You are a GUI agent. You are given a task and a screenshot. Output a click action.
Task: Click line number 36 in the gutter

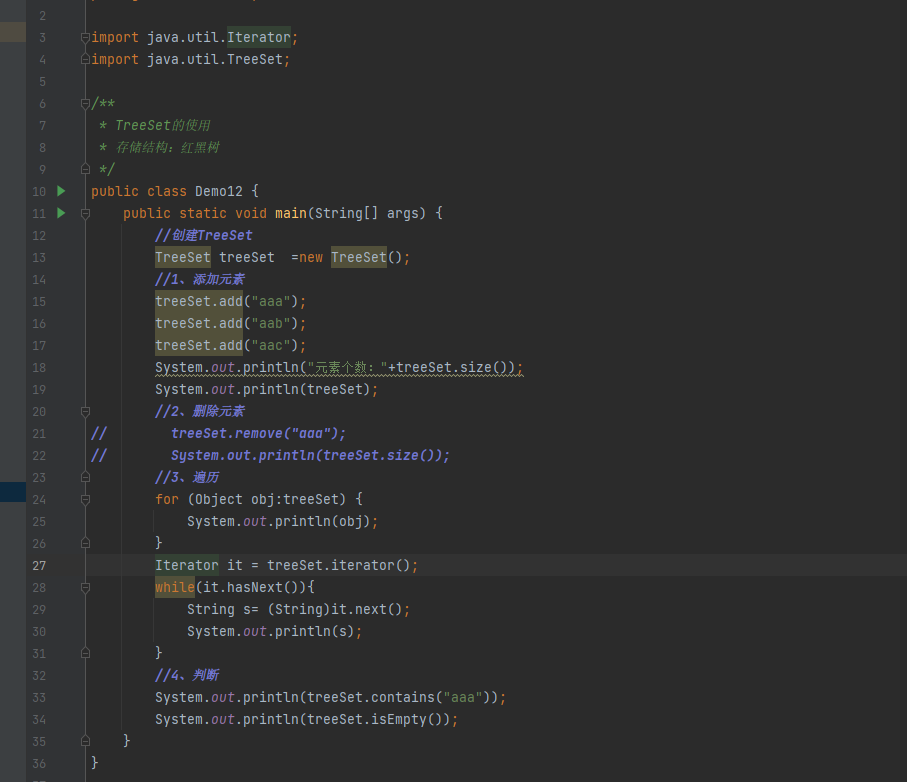click(x=39, y=763)
